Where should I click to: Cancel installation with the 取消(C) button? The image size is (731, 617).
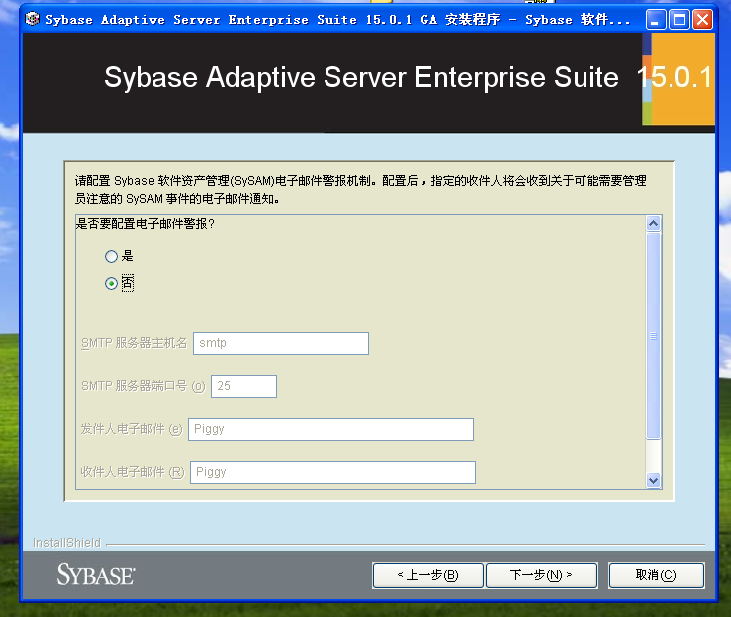(x=656, y=575)
